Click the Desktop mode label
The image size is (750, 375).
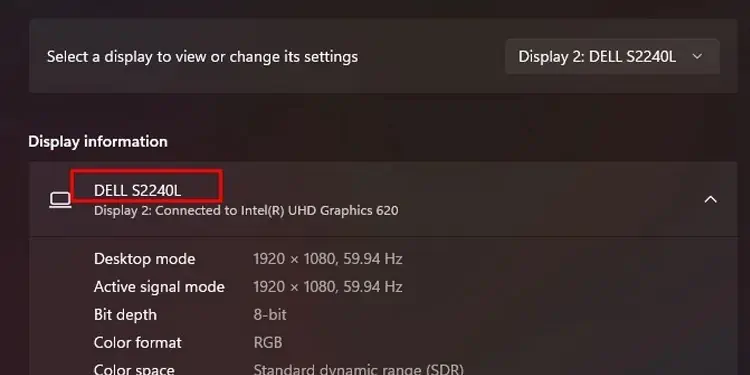point(144,259)
